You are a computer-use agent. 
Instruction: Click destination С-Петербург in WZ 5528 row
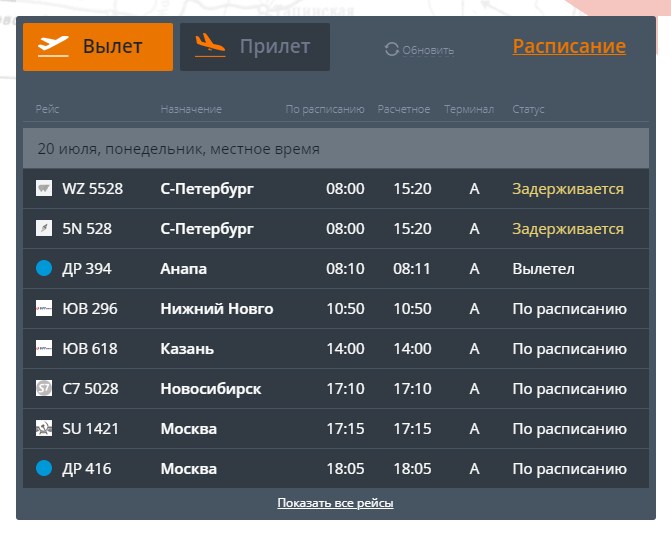[x=207, y=189]
